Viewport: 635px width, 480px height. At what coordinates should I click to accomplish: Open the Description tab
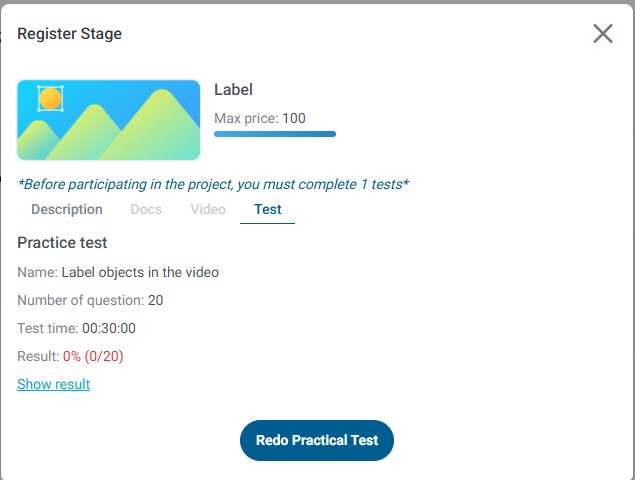click(x=67, y=210)
